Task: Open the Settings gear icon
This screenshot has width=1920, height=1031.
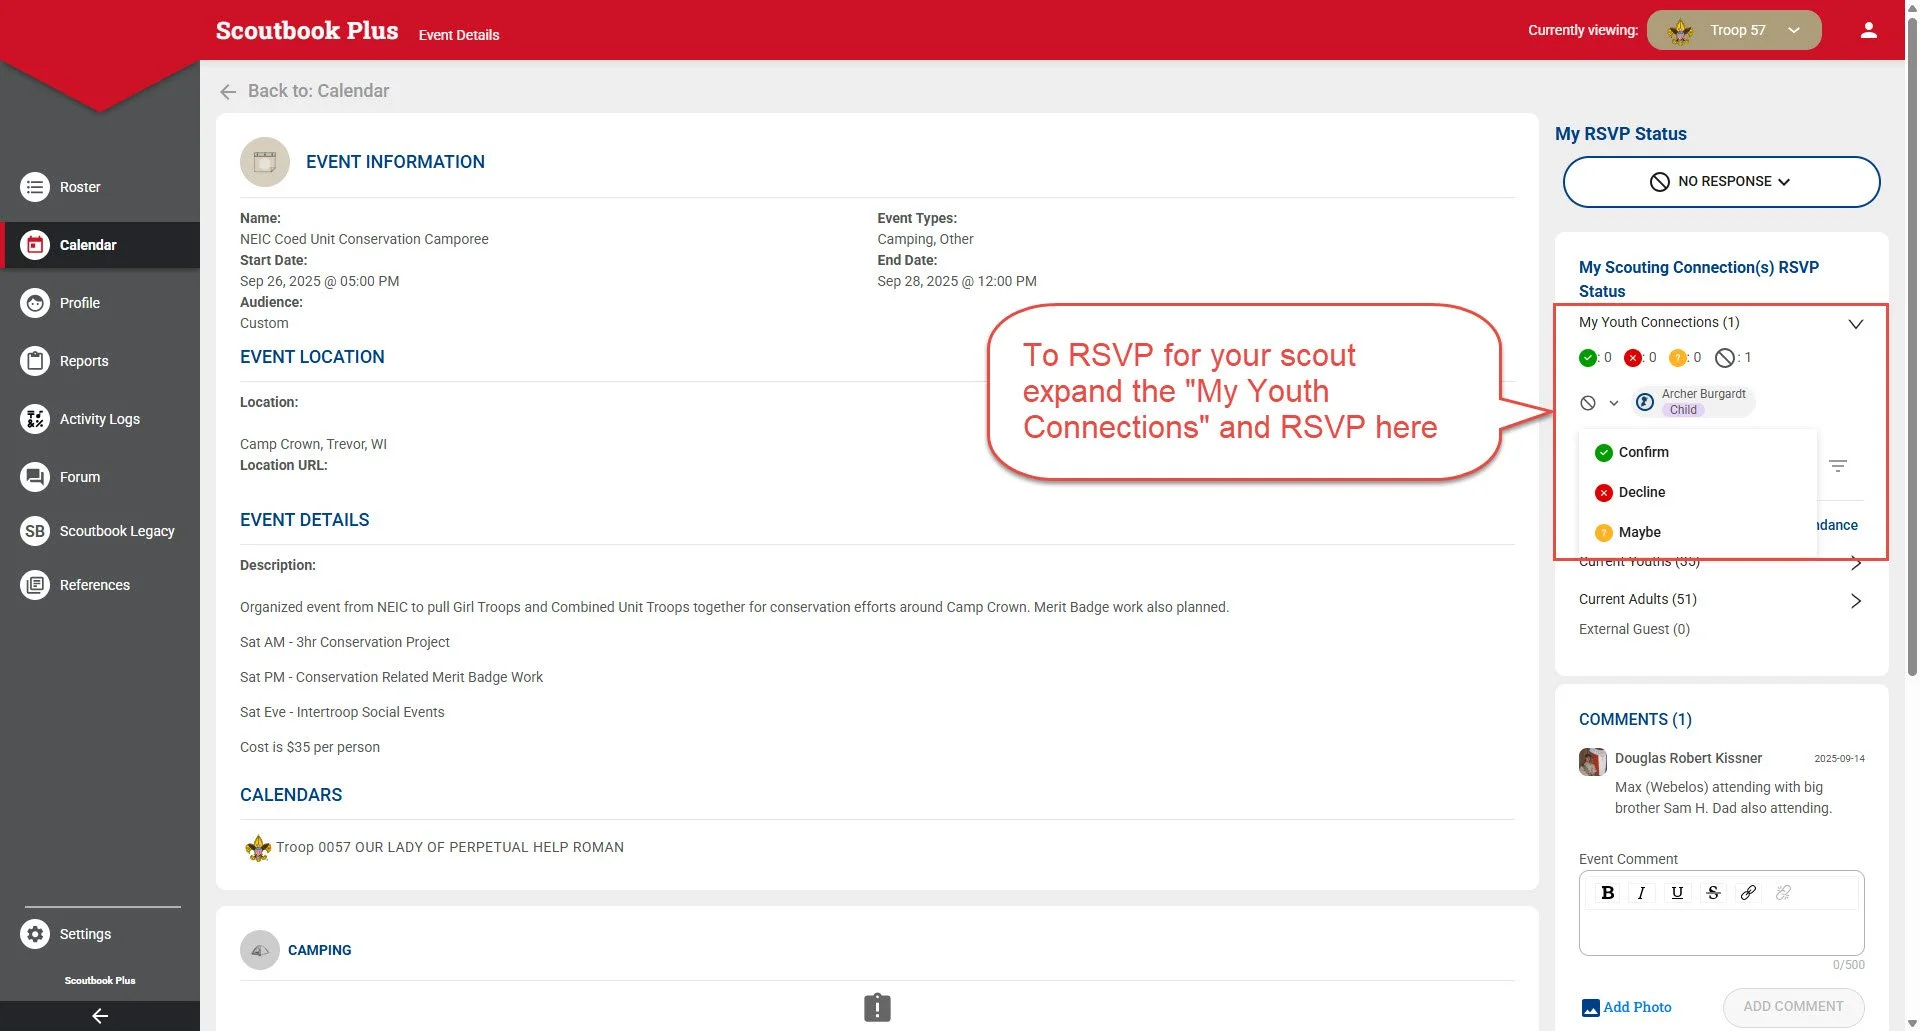Action: (x=35, y=934)
